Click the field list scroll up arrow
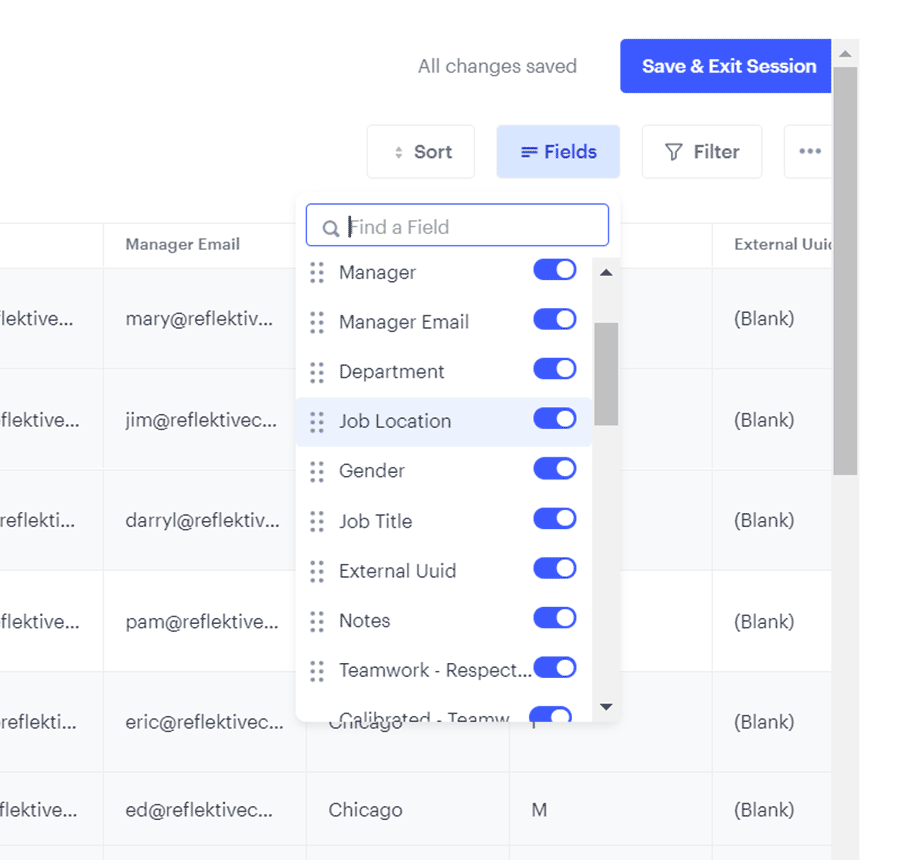Screen dimensions: 900x860 pyautogui.click(x=606, y=273)
